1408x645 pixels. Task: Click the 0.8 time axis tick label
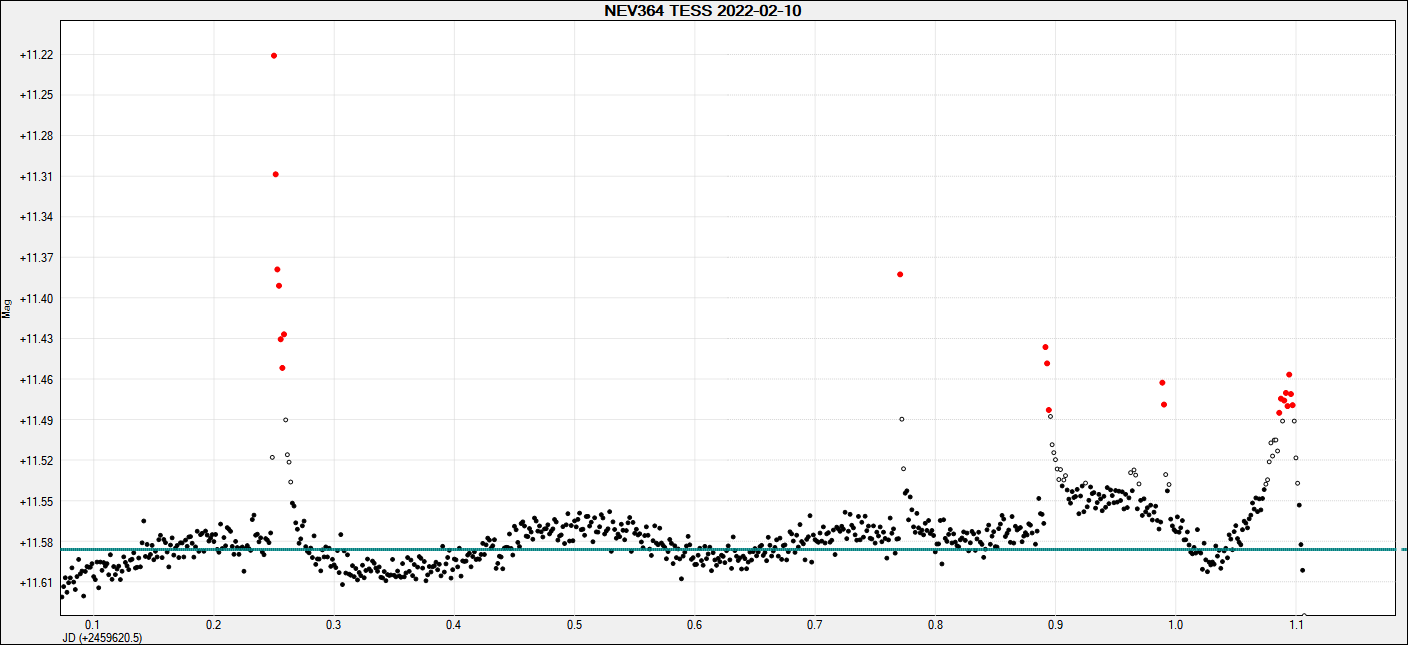tap(935, 624)
